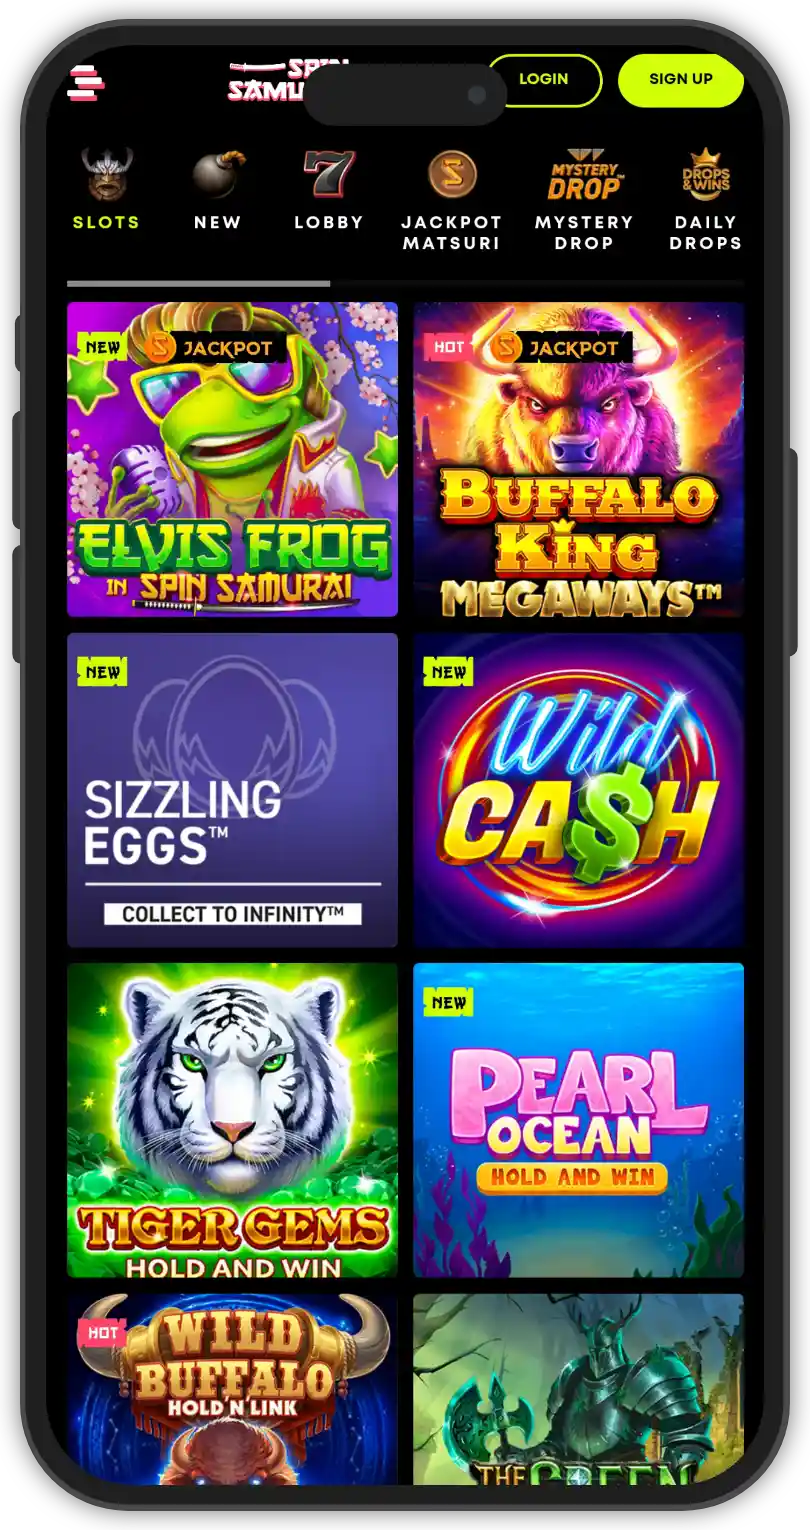Open Jackpot Matsuri coin icon
Image resolution: width=810 pixels, height=1530 pixels.
[x=452, y=174]
